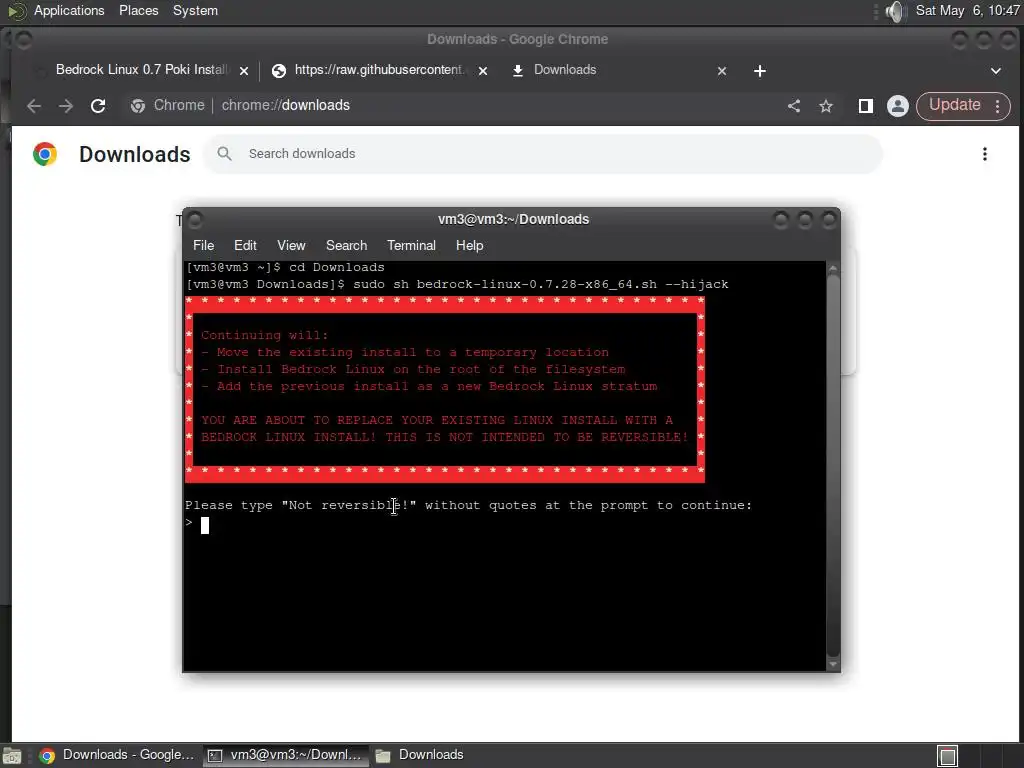
Task: Close the raw.githubusercontent tab
Action: pyautogui.click(x=483, y=71)
